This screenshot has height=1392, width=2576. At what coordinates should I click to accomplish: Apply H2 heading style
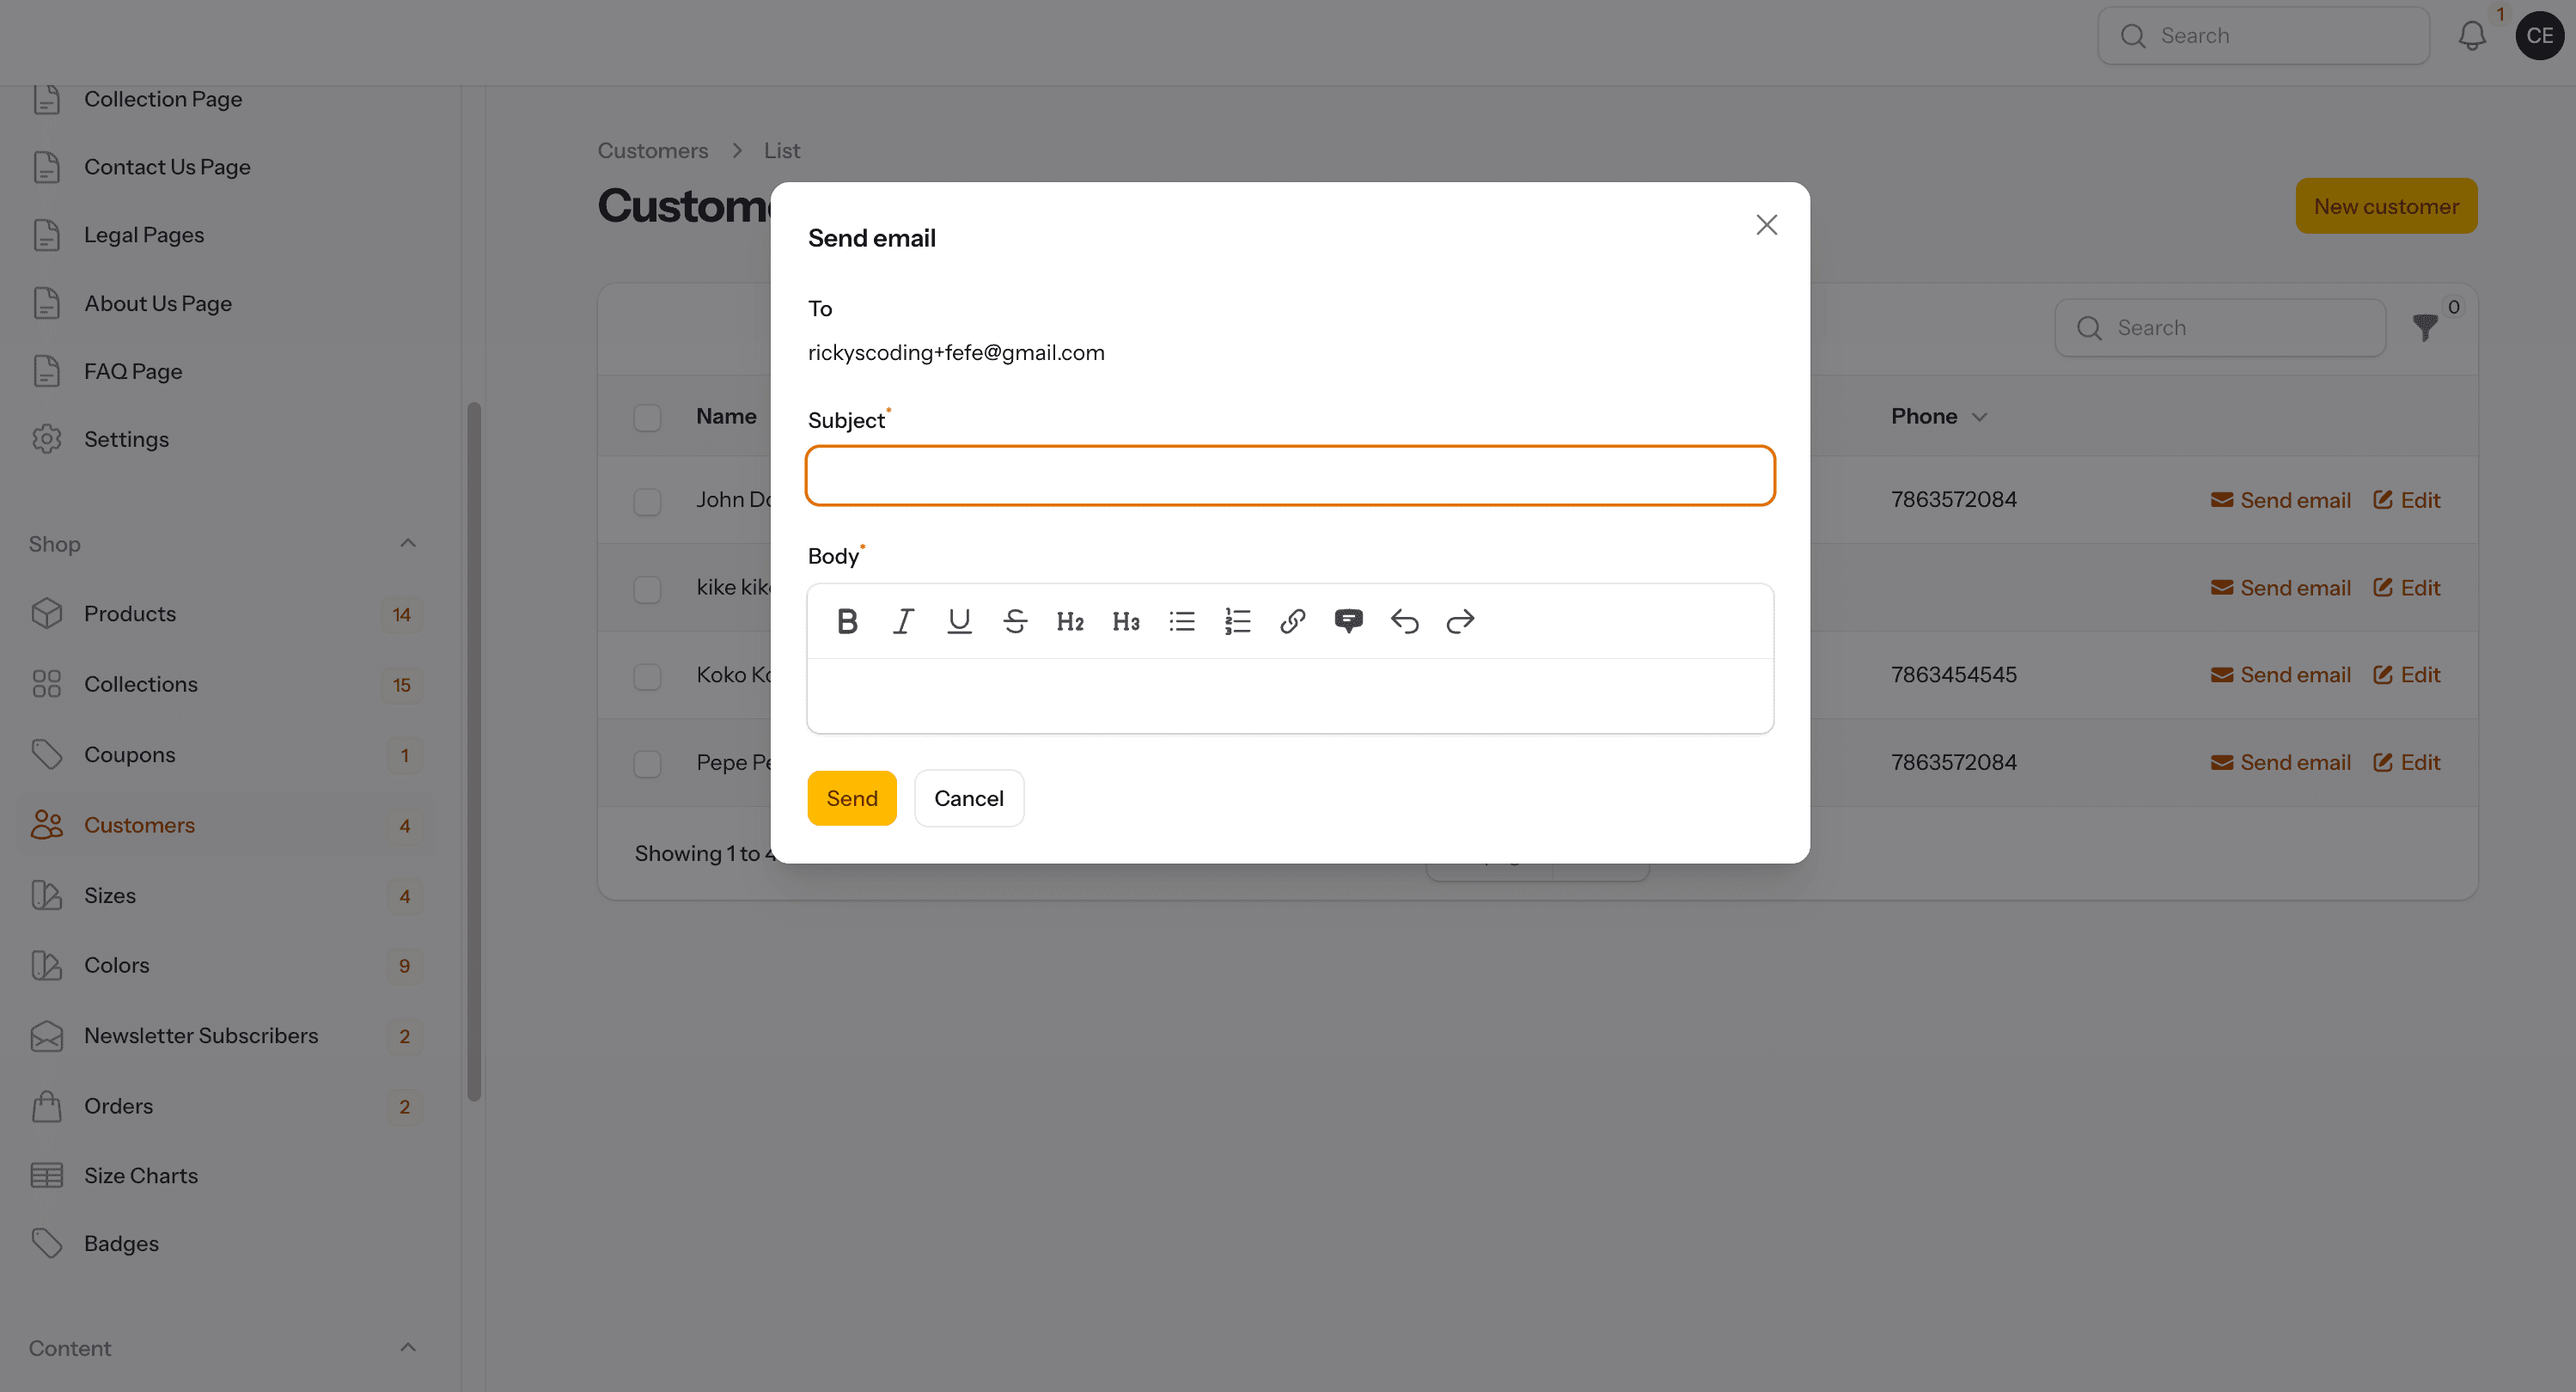click(x=1070, y=621)
